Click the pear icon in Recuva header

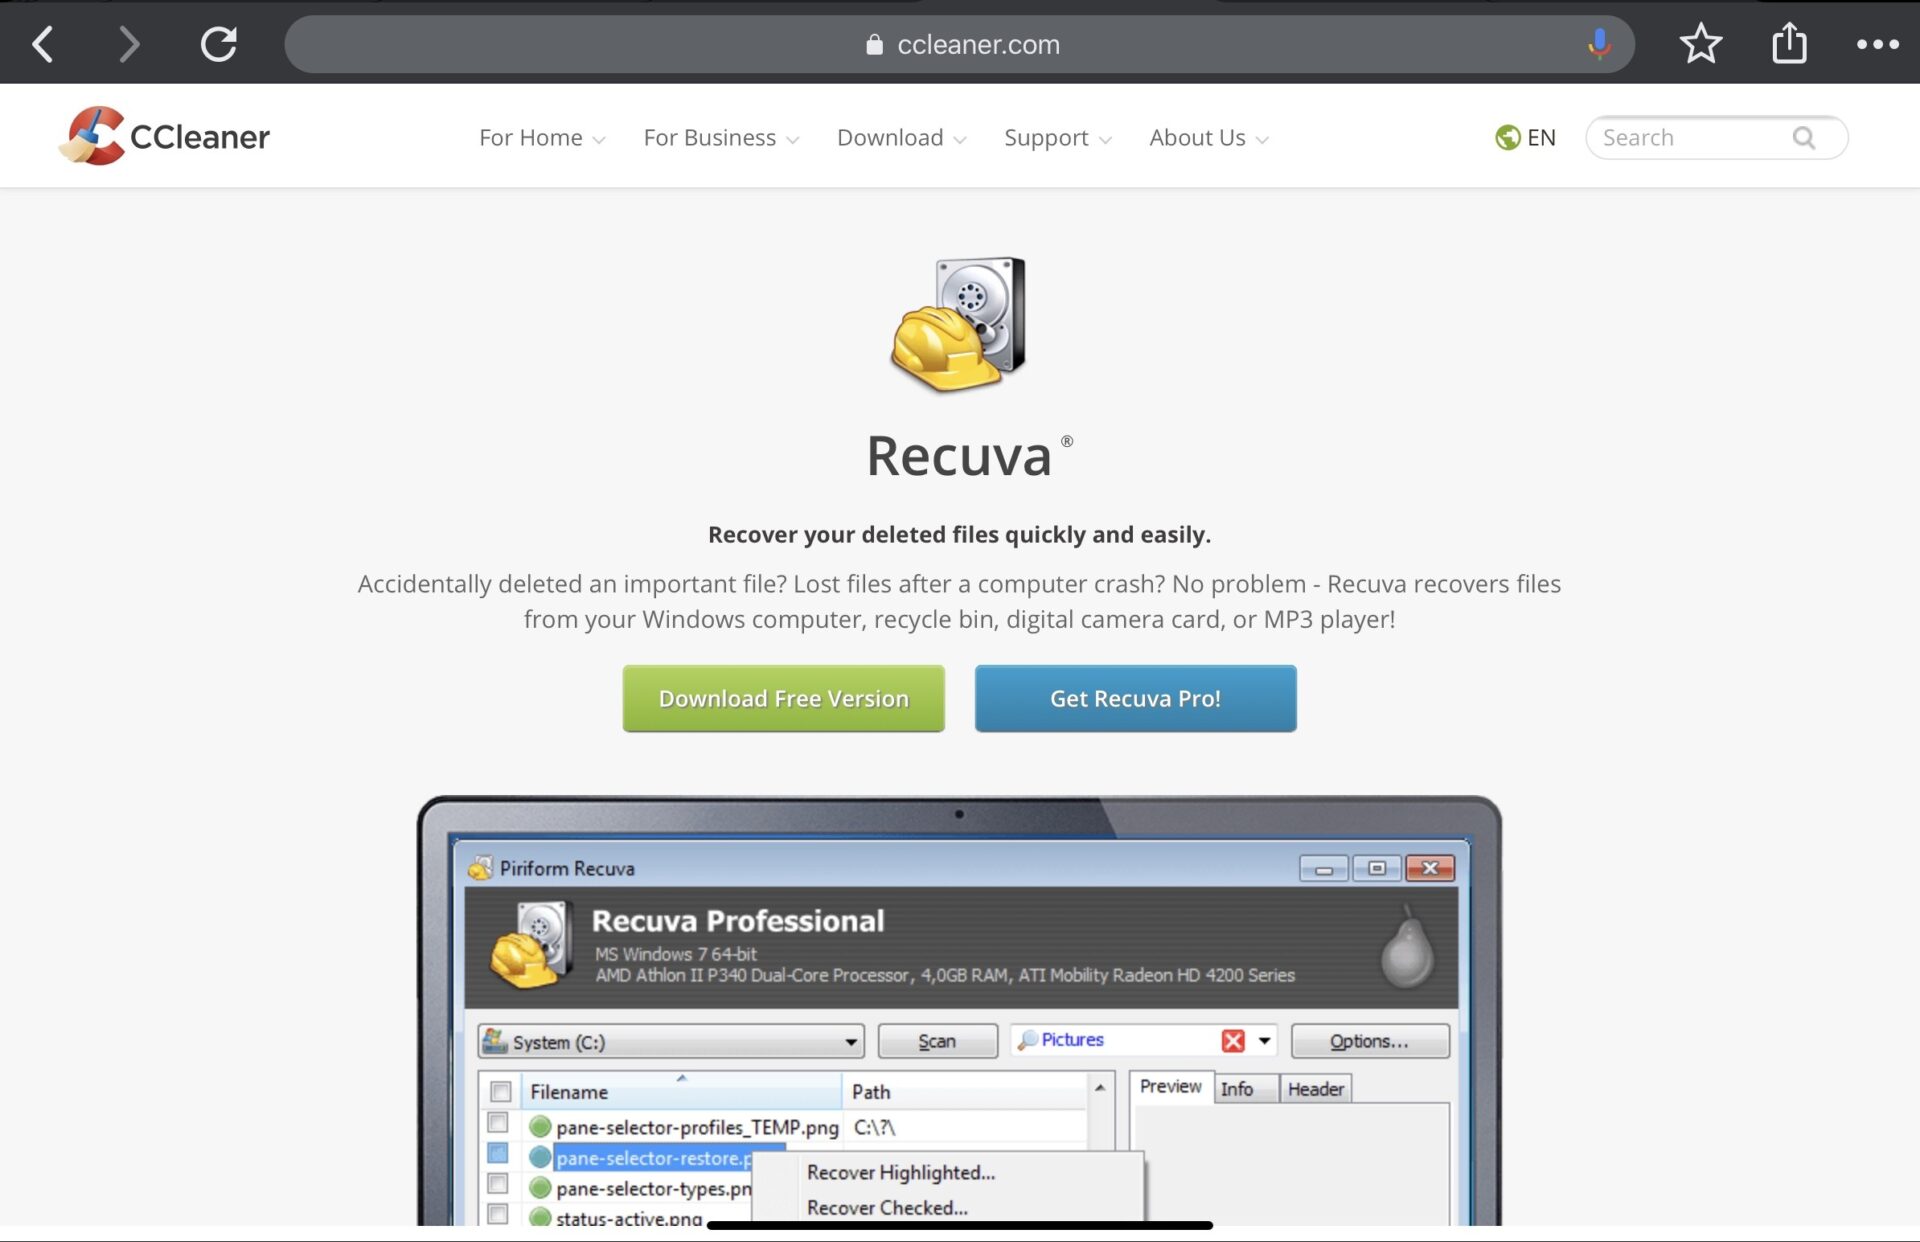(1407, 947)
